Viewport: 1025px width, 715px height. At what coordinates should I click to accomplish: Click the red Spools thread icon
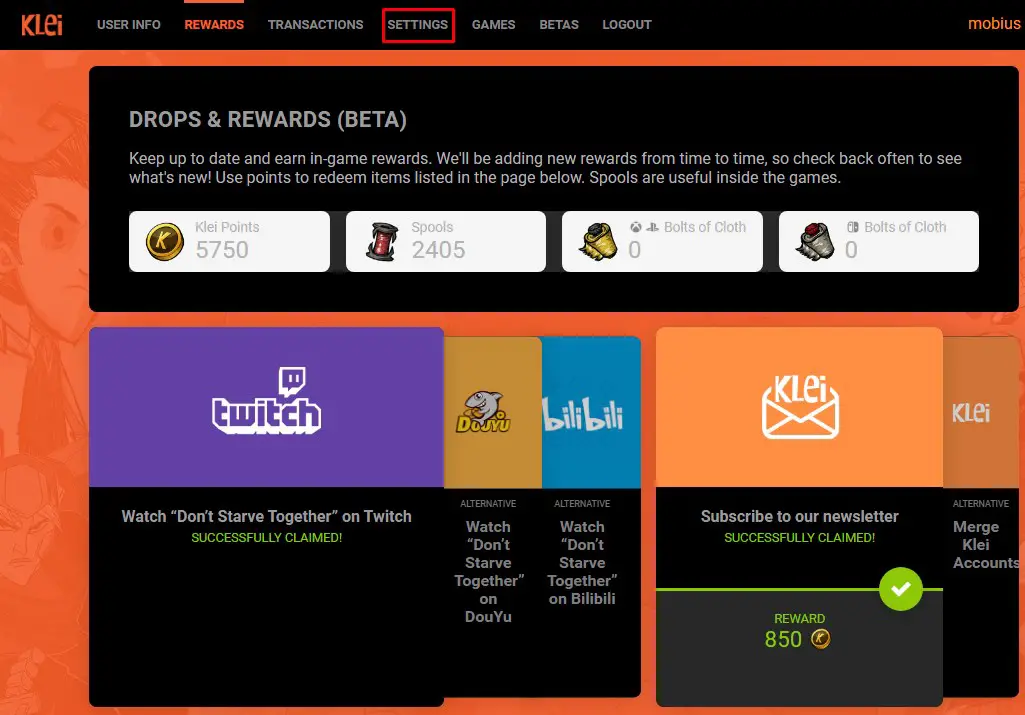tap(382, 241)
